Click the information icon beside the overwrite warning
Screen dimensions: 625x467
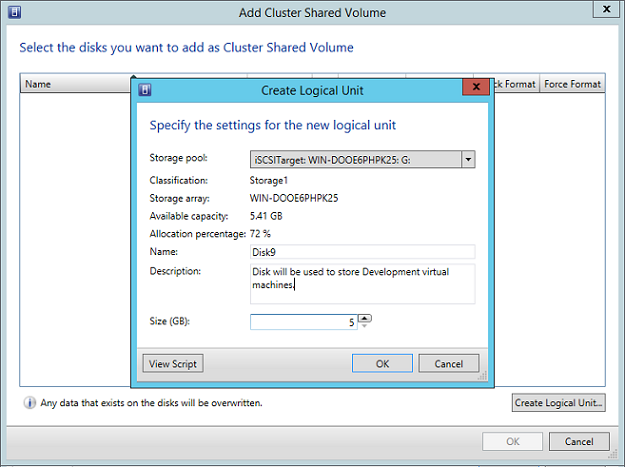click(29, 403)
